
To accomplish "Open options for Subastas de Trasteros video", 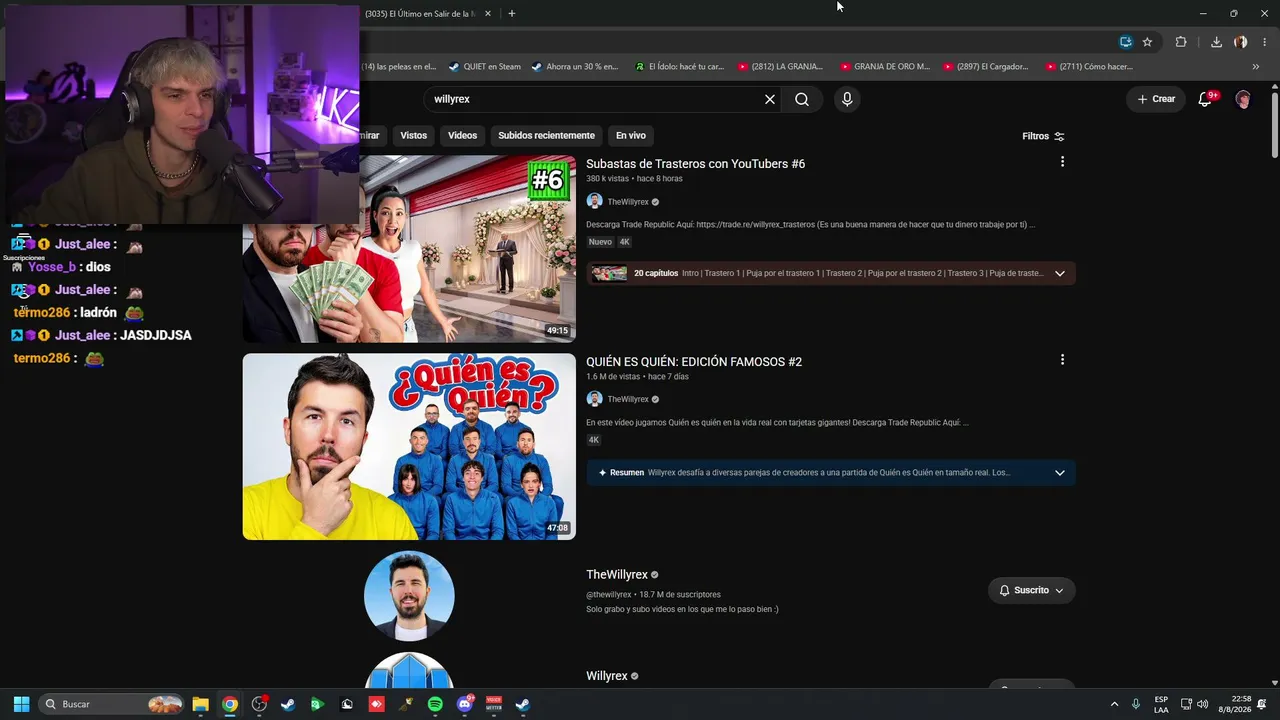I will click(1062, 162).
